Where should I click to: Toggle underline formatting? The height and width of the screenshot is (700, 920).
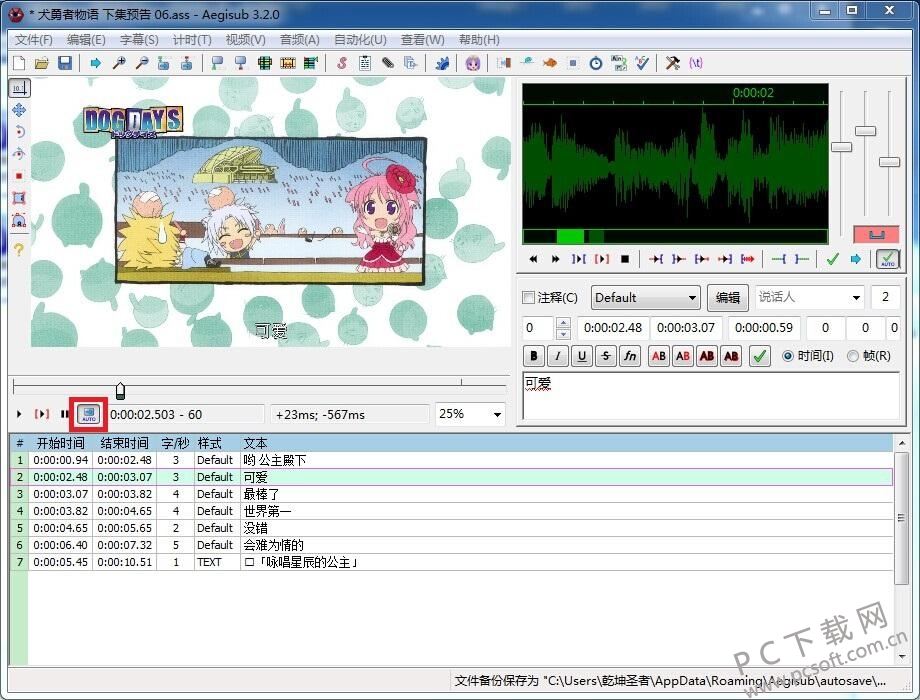point(581,356)
